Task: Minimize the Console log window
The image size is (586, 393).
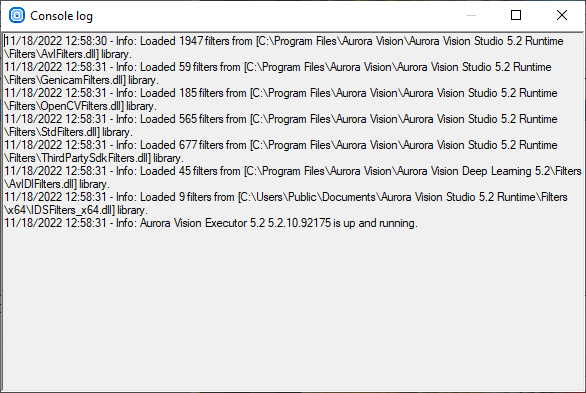Action: click(x=471, y=15)
